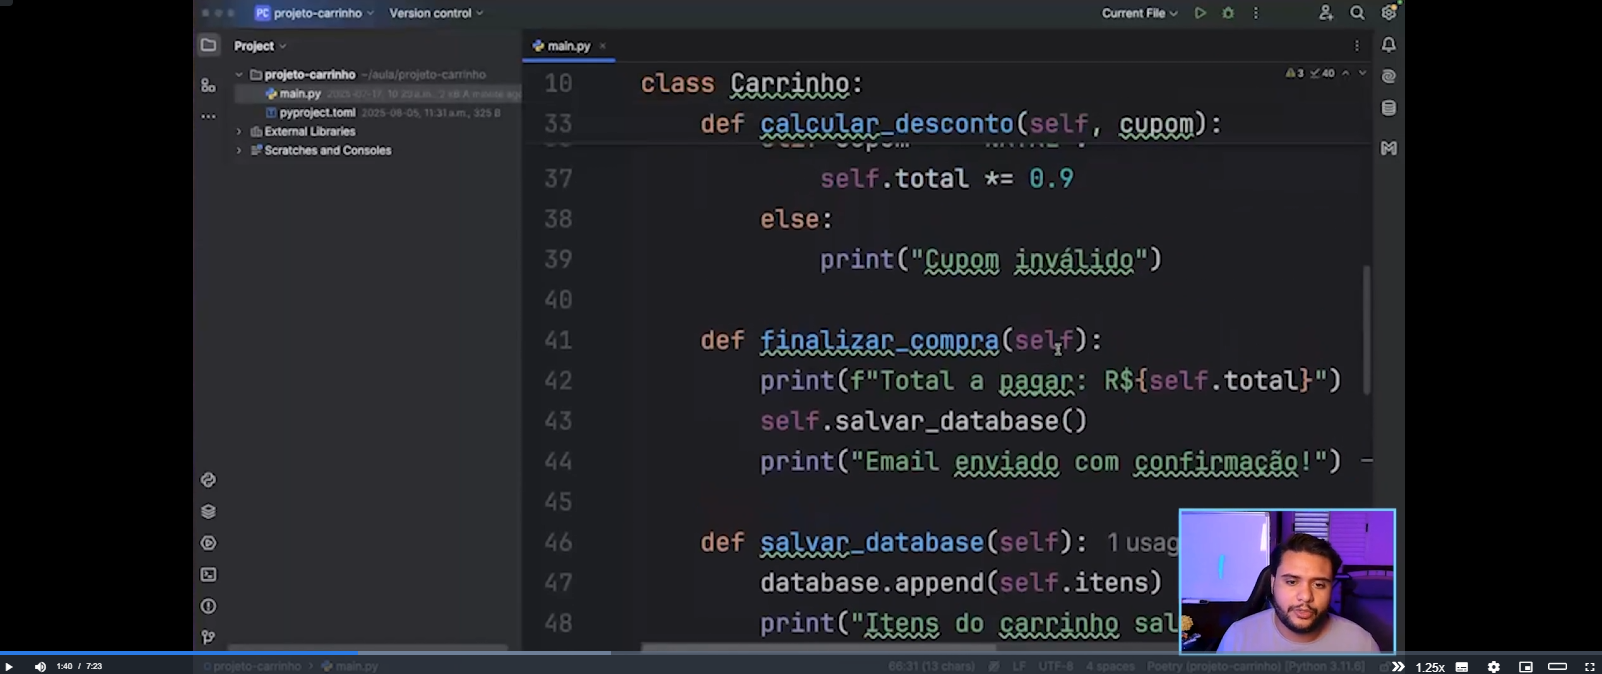This screenshot has height=674, width=1602.
Task: Open the Problems tool window icon
Action: [208, 606]
